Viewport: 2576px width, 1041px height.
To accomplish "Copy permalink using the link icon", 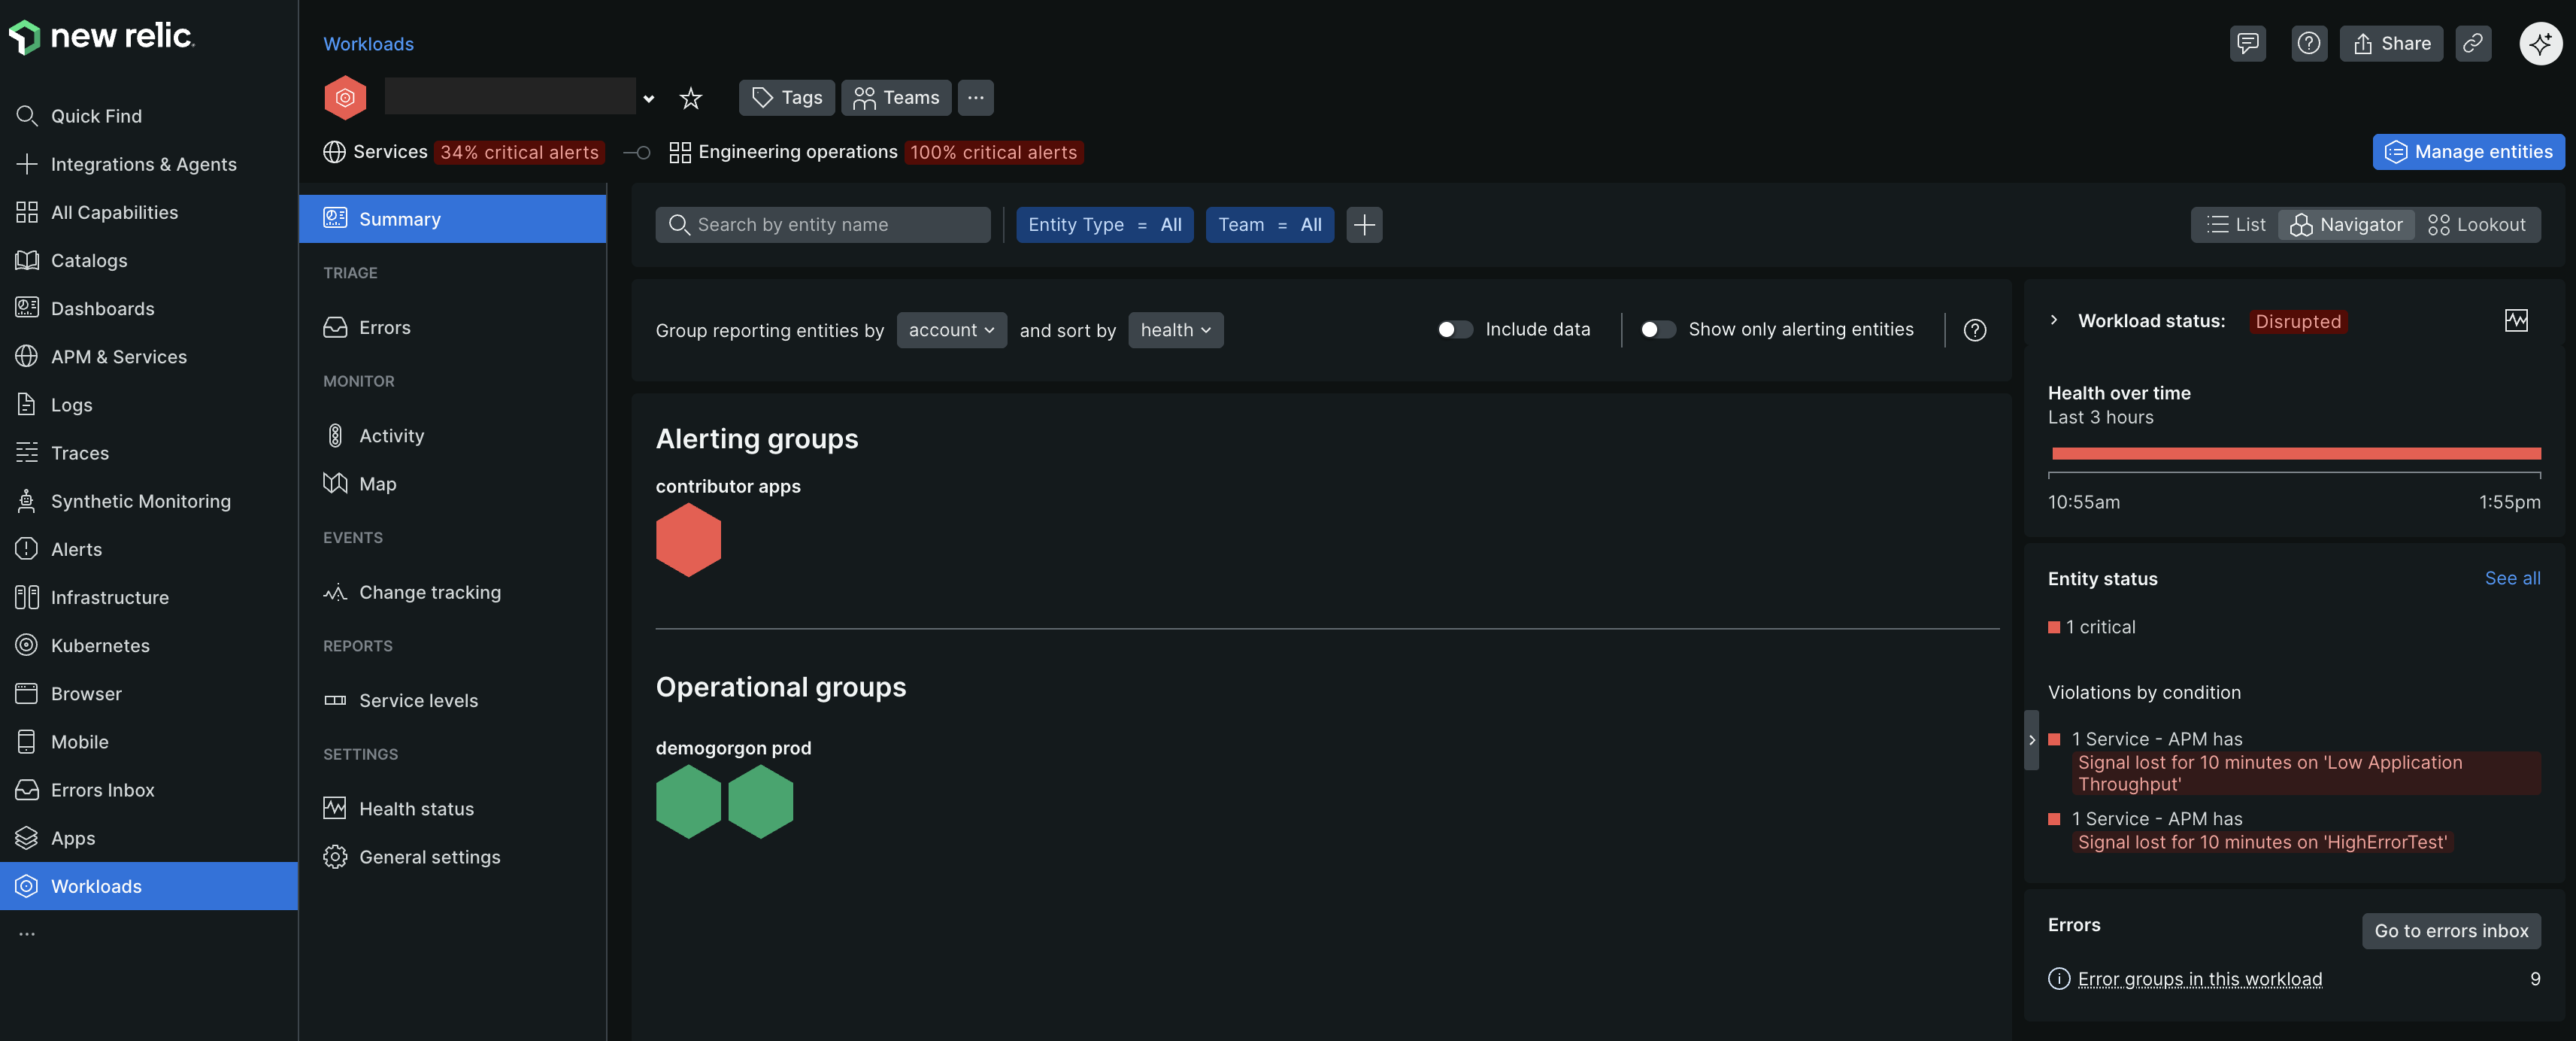I will [x=2472, y=43].
